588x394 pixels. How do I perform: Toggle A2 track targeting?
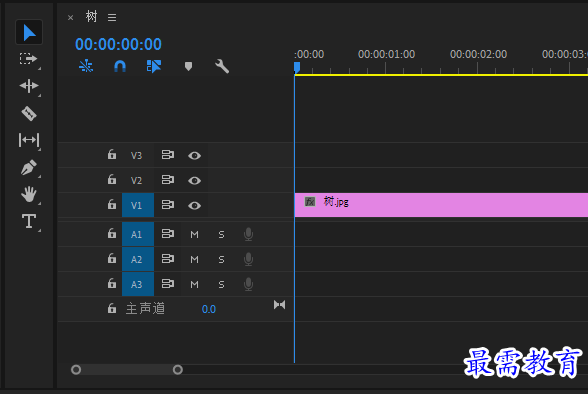coord(138,259)
